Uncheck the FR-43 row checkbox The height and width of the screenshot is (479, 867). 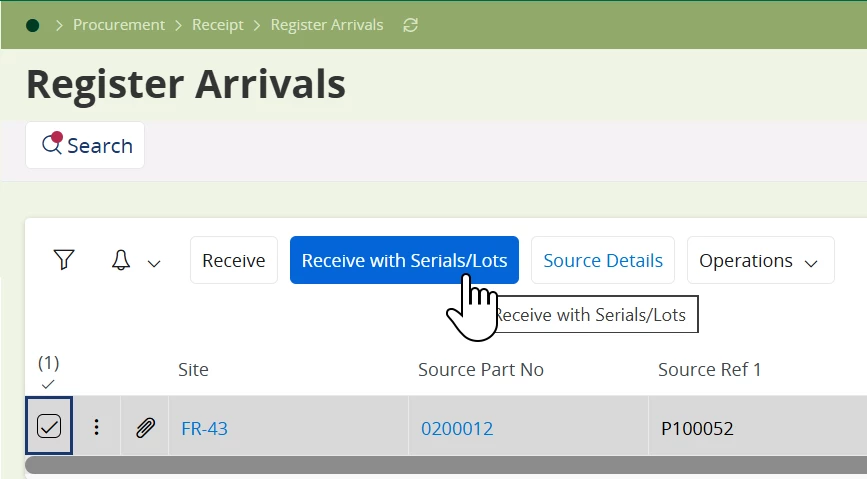pos(49,427)
